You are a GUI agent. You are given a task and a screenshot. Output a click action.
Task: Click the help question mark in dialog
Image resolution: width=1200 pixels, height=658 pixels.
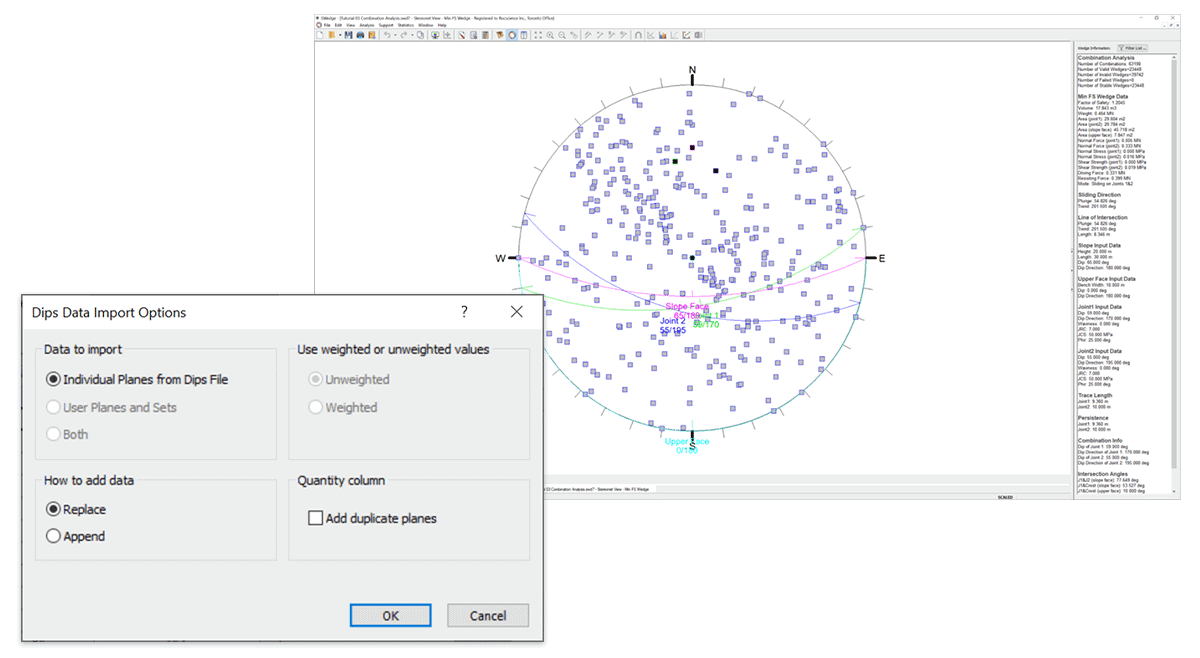[x=464, y=312]
